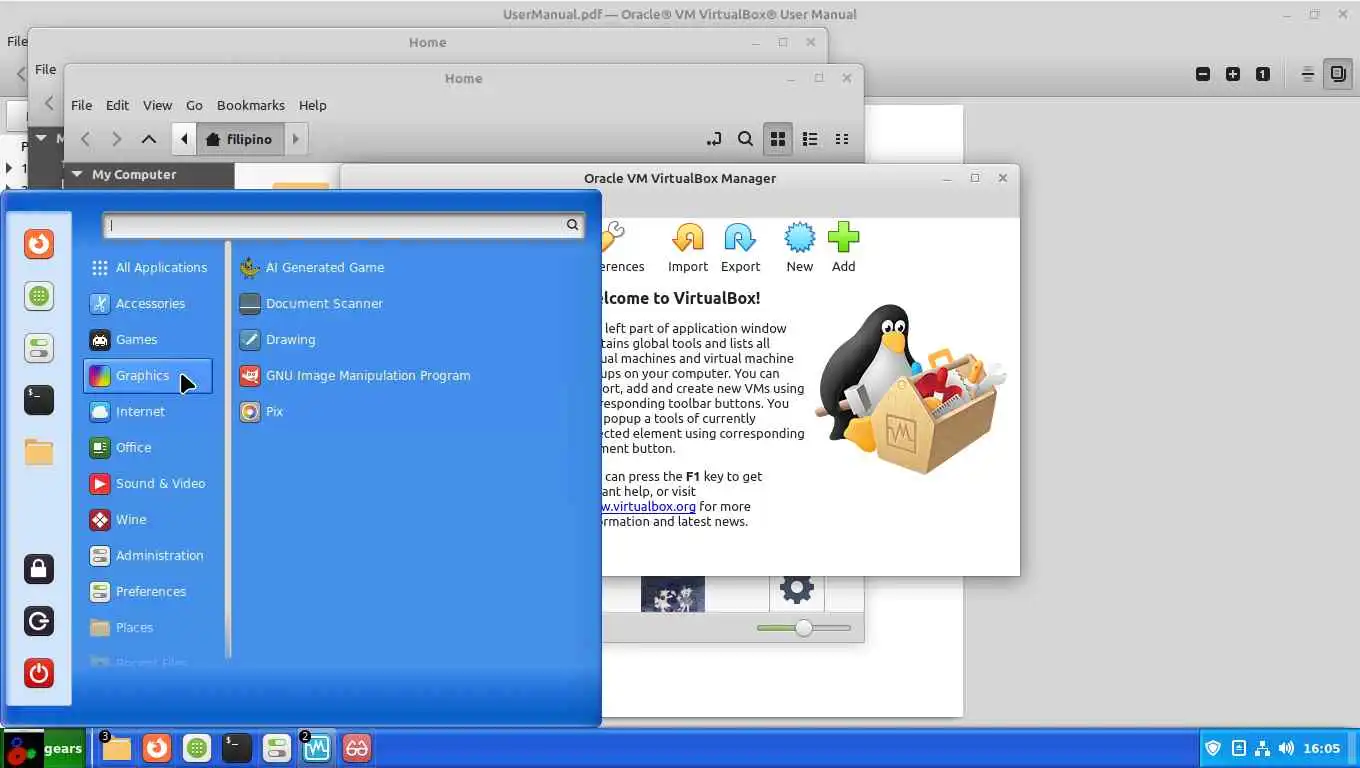Click the gears menu button on taskbar
The image size is (1360, 768).
point(43,748)
